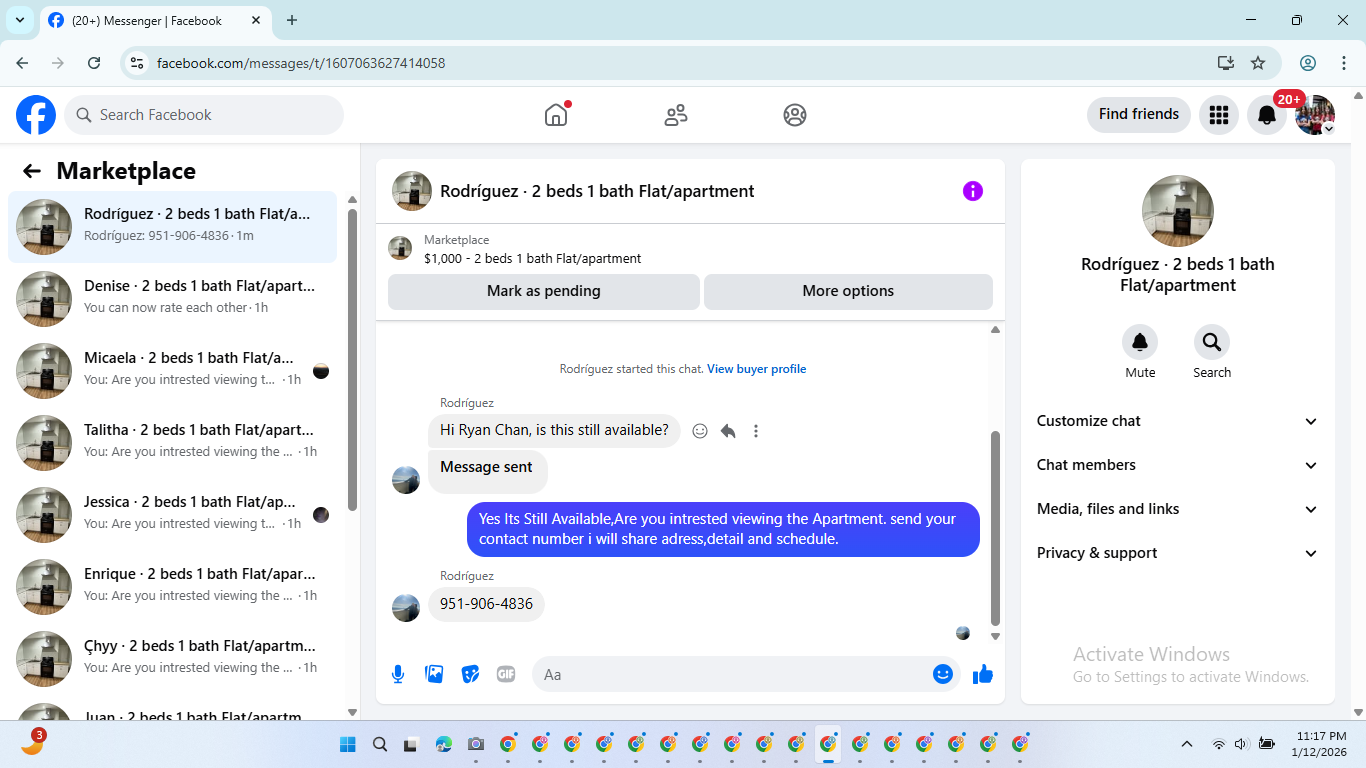Open Çhyy conversation in chat list
This screenshot has width=1366, height=768.
pos(173,659)
